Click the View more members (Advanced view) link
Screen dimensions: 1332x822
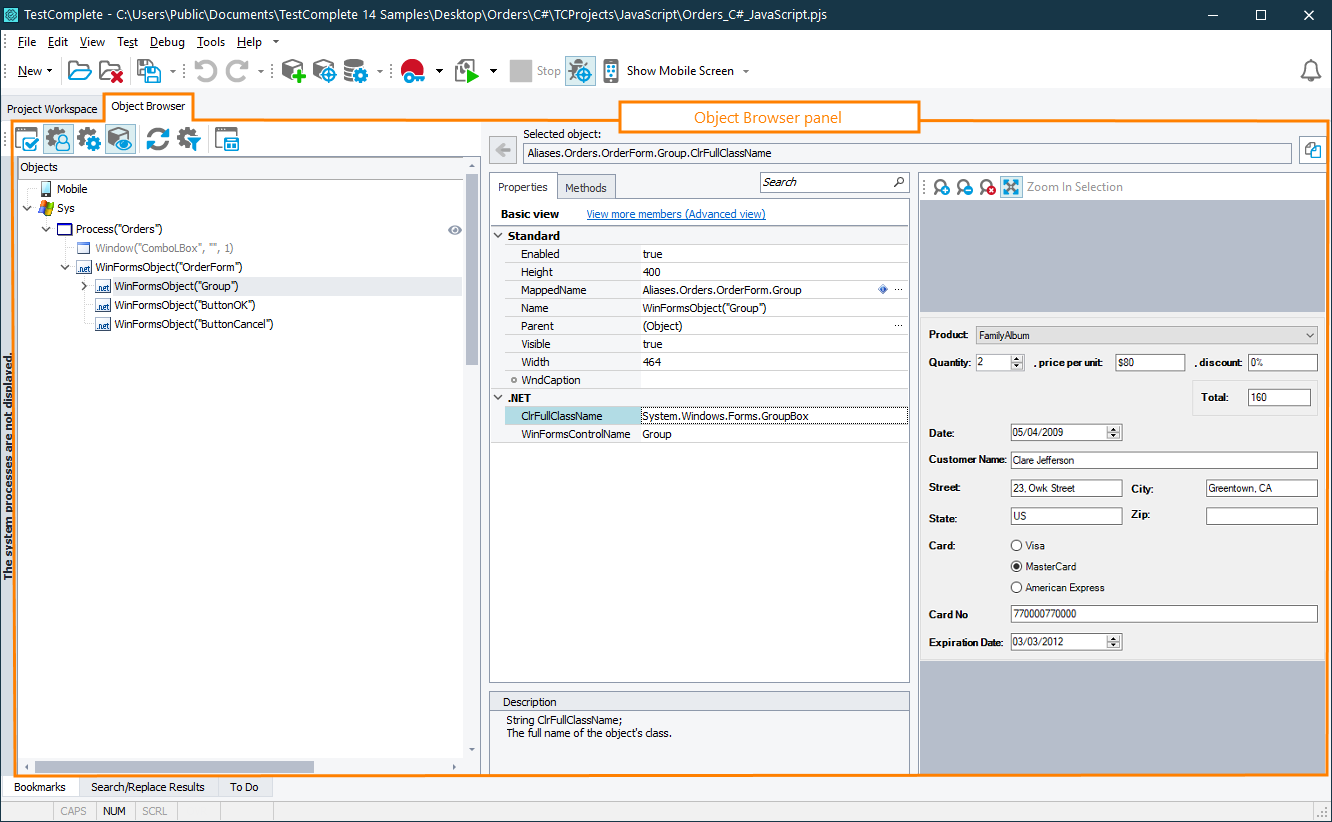(x=676, y=214)
